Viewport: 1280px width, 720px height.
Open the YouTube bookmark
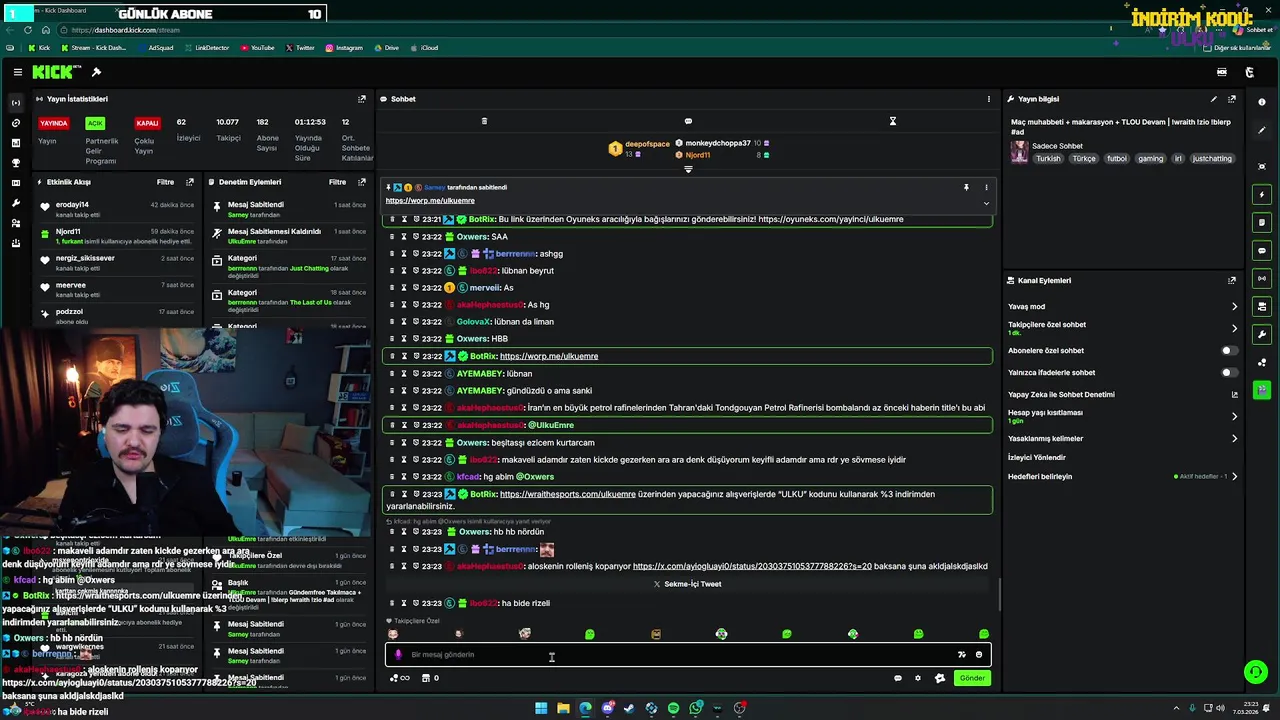pos(257,47)
